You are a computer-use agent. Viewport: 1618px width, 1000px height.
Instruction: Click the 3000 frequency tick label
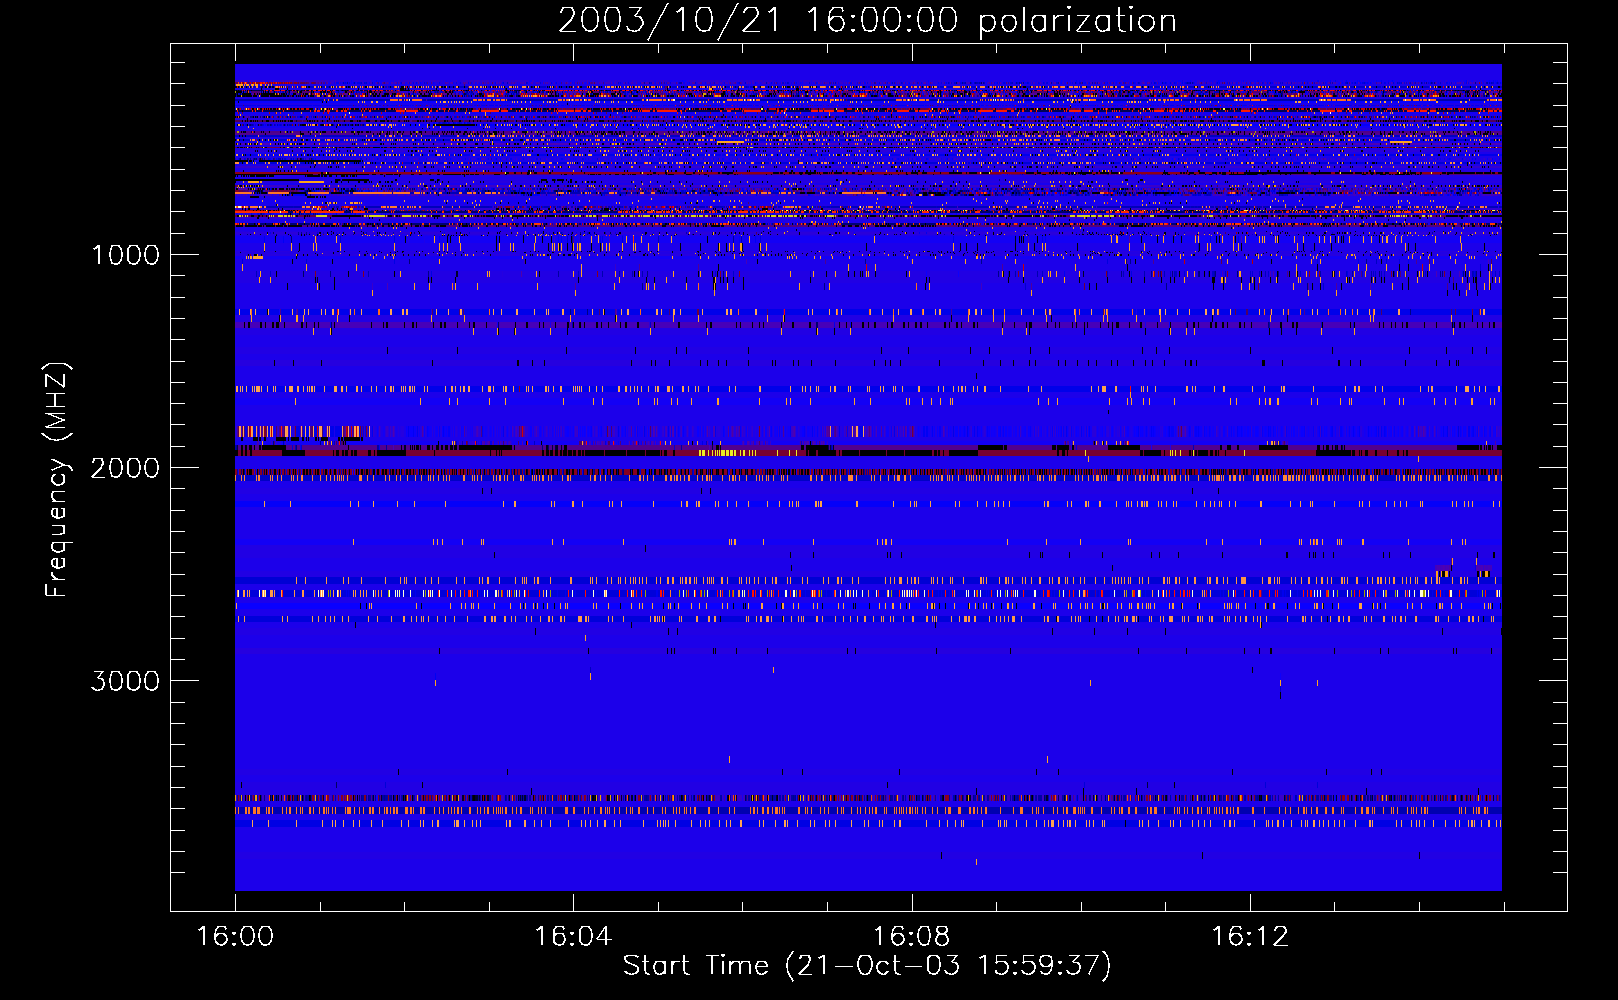pos(125,681)
